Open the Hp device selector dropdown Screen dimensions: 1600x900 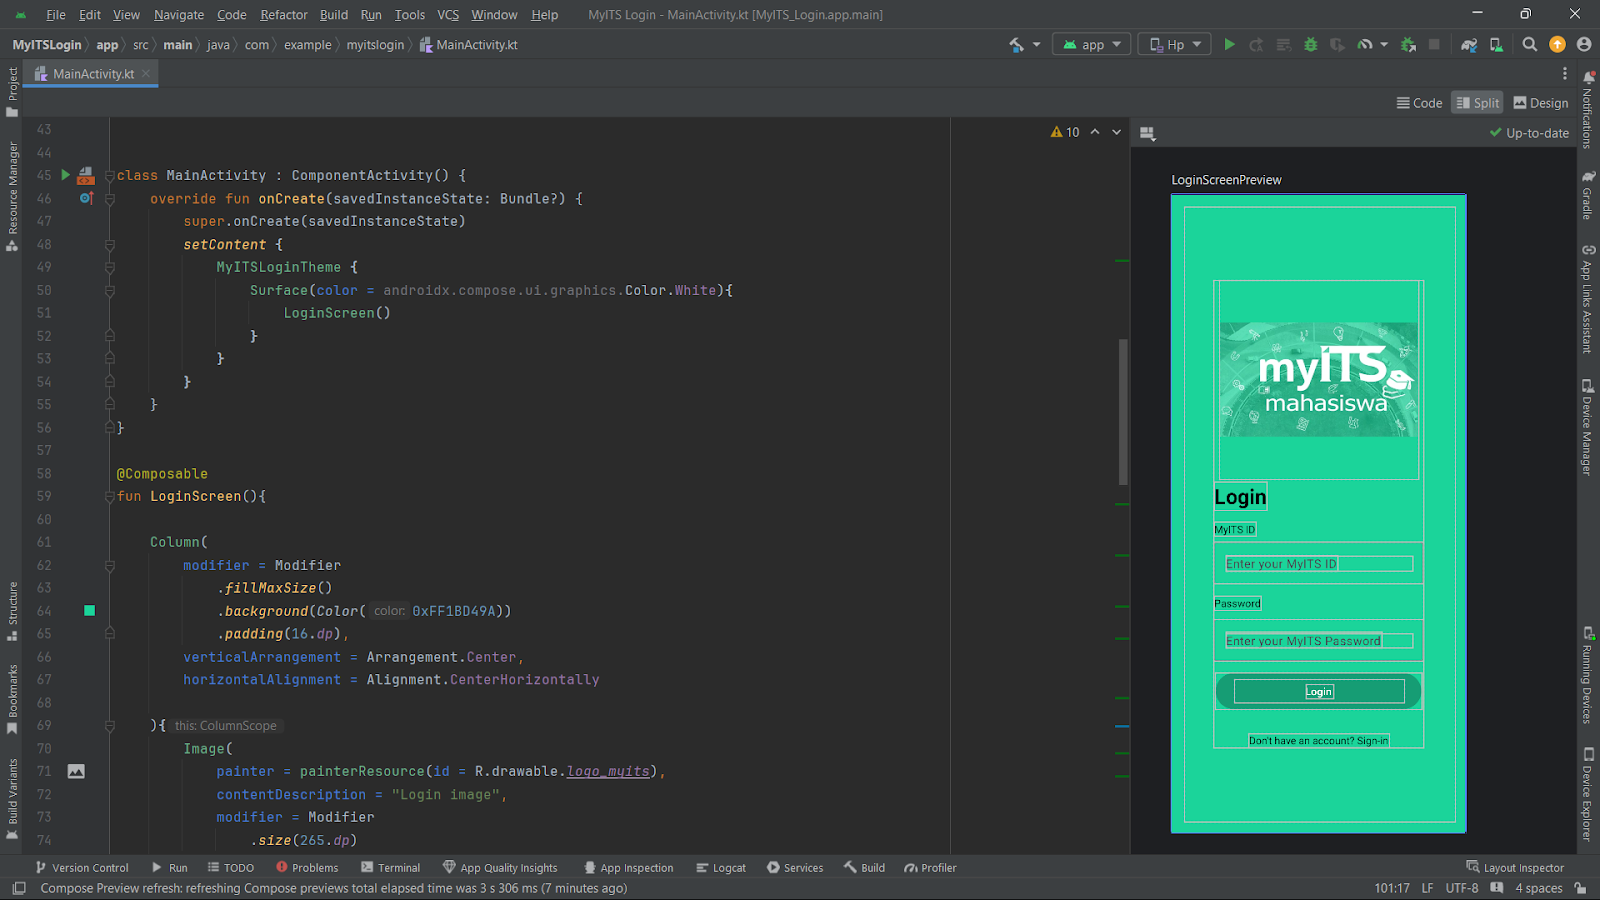(1175, 44)
